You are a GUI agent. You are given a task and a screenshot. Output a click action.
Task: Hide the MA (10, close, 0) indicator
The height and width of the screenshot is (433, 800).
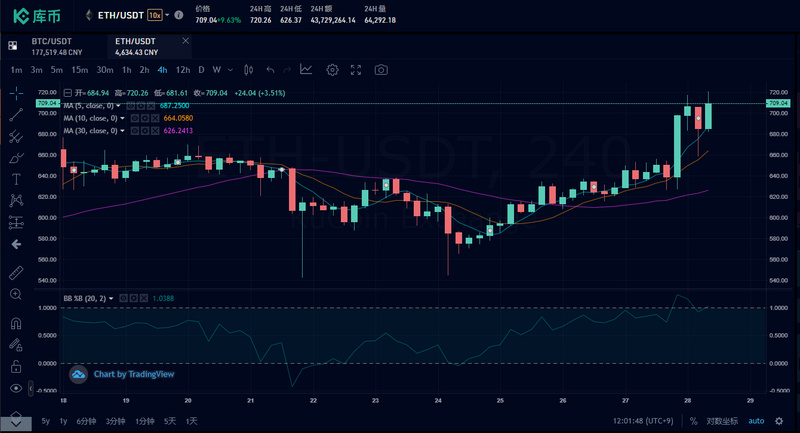135,118
